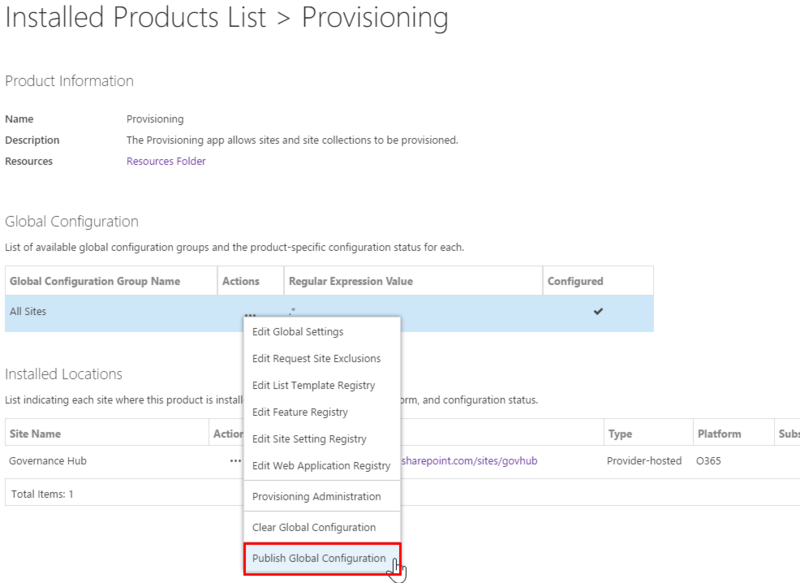
Task: Select Edit Global Settings from the menu
Action: pos(298,332)
